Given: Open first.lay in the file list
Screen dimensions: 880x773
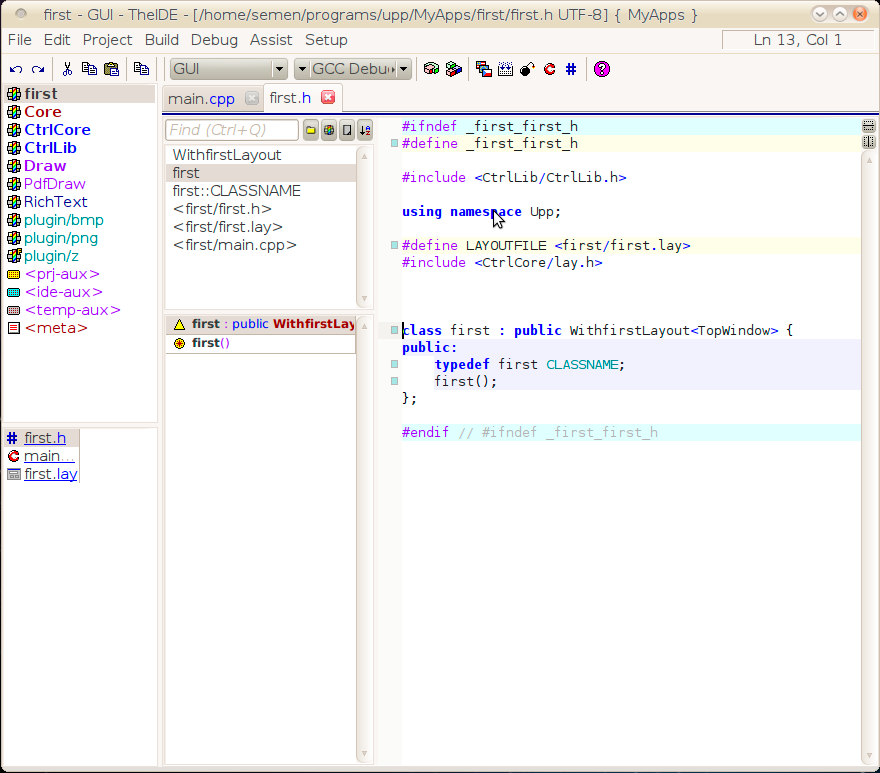Looking at the screenshot, I should [x=50, y=474].
